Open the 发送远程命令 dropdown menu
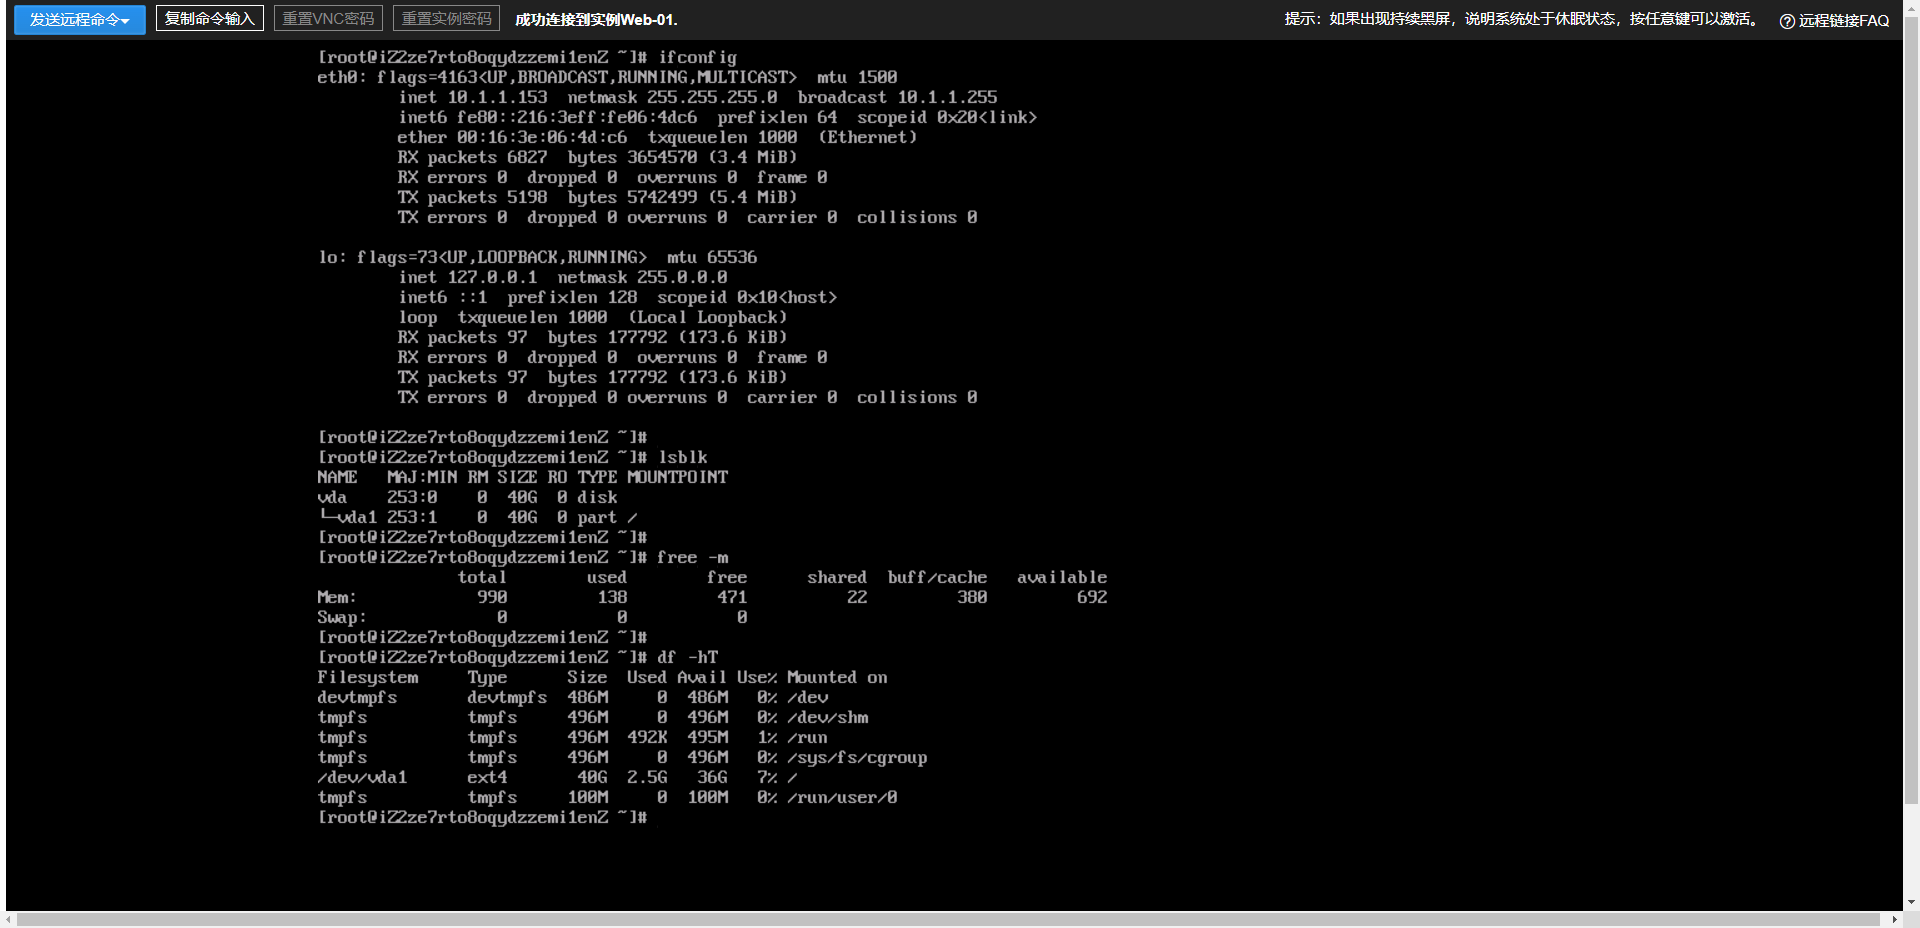This screenshot has height=928, width=1920. [79, 20]
